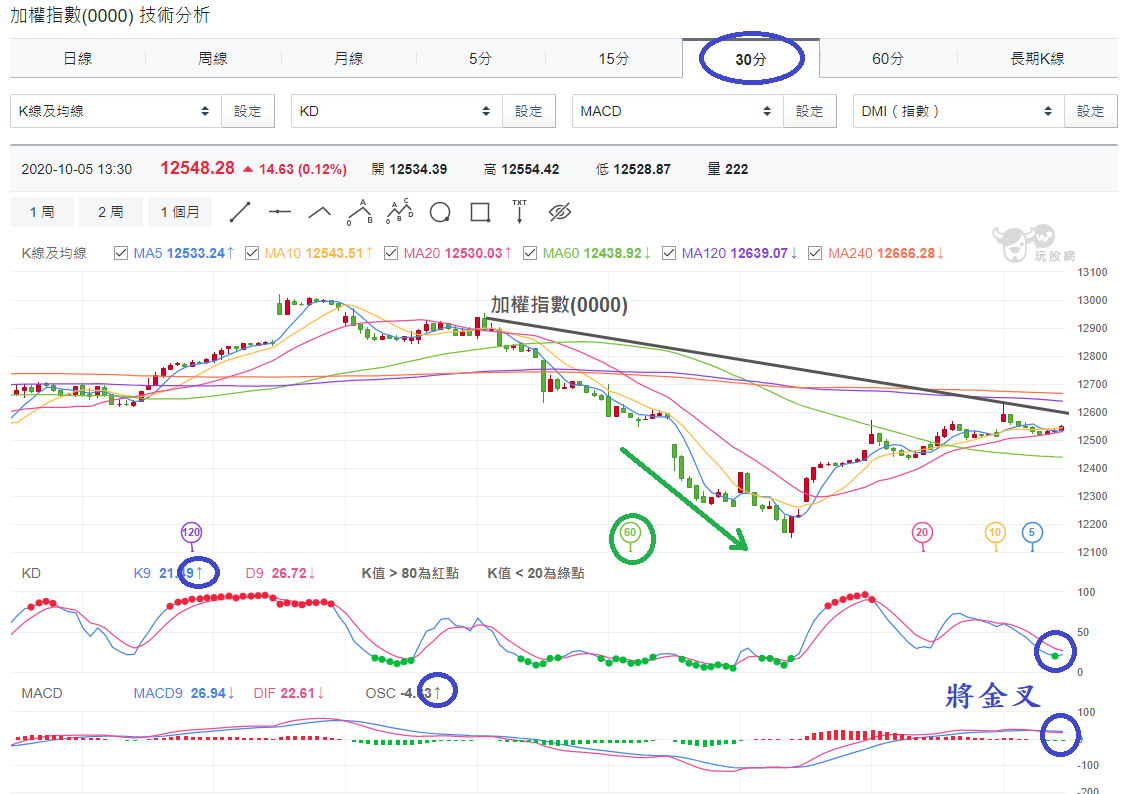This screenshot has width=1129, height=794.
Task: Select the trend line drawing tool
Action: coord(239,212)
